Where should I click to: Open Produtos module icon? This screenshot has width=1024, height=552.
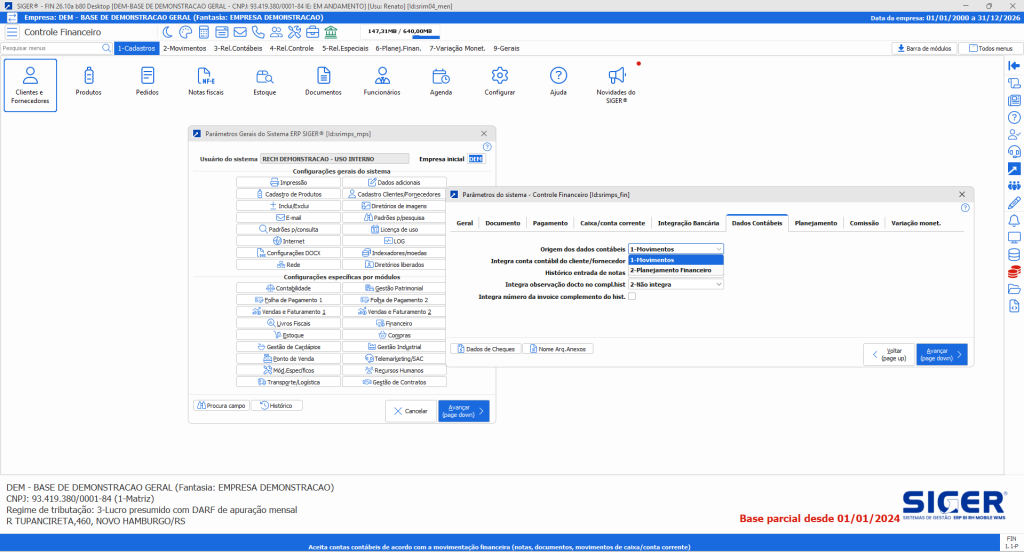(x=89, y=82)
